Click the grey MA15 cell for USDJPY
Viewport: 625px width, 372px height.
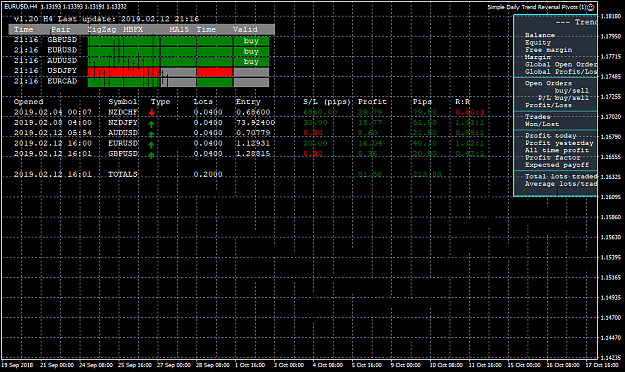pos(178,72)
